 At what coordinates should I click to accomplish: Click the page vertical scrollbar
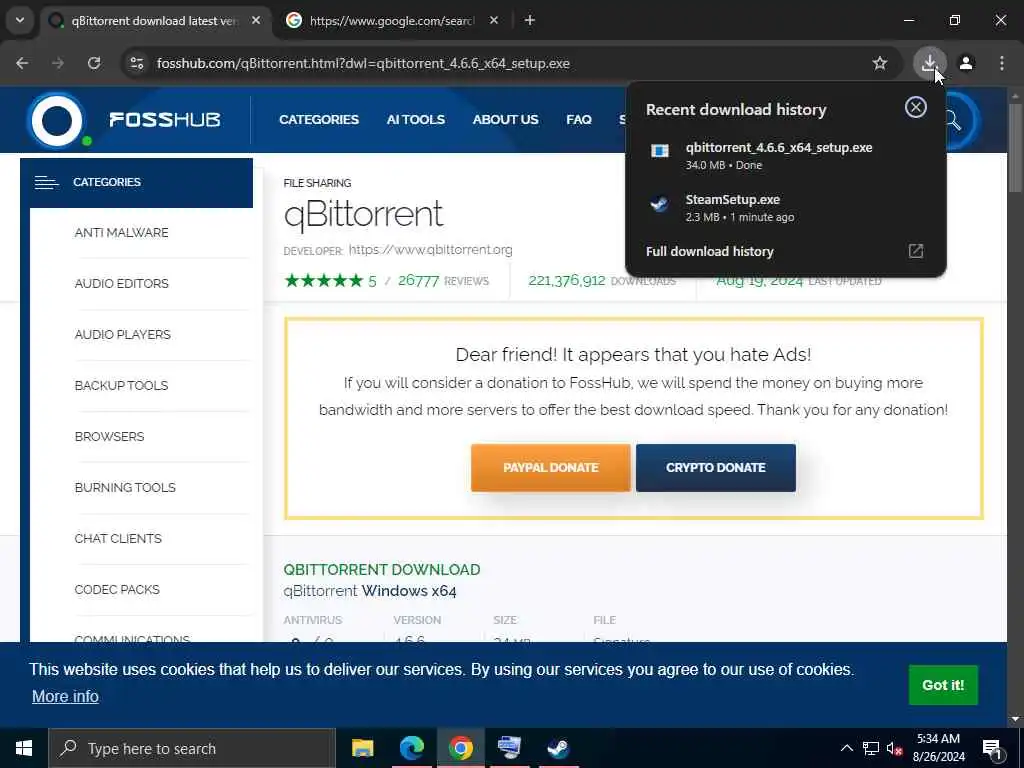point(1015,148)
